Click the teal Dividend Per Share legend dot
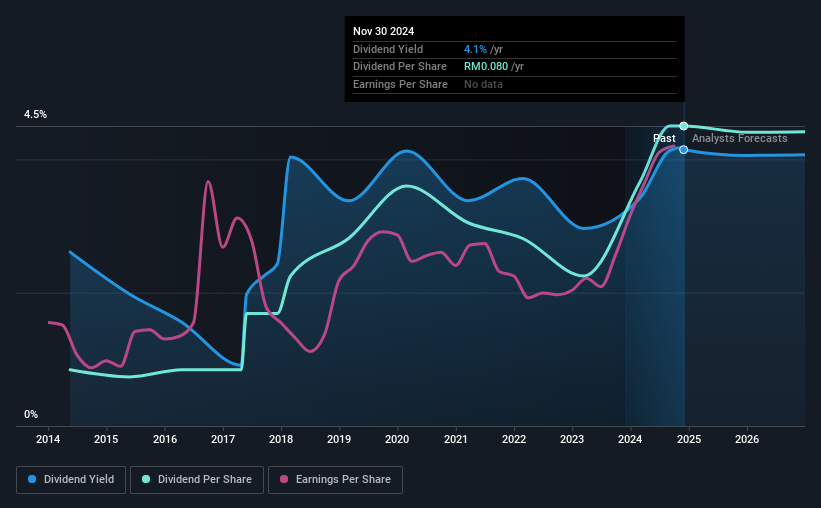 [146, 479]
